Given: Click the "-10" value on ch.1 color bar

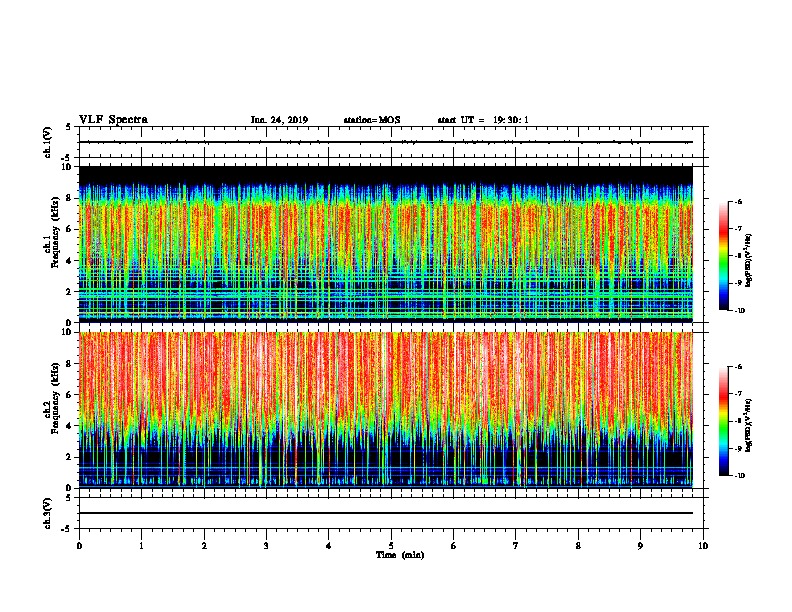Looking at the screenshot, I should click(x=740, y=311).
